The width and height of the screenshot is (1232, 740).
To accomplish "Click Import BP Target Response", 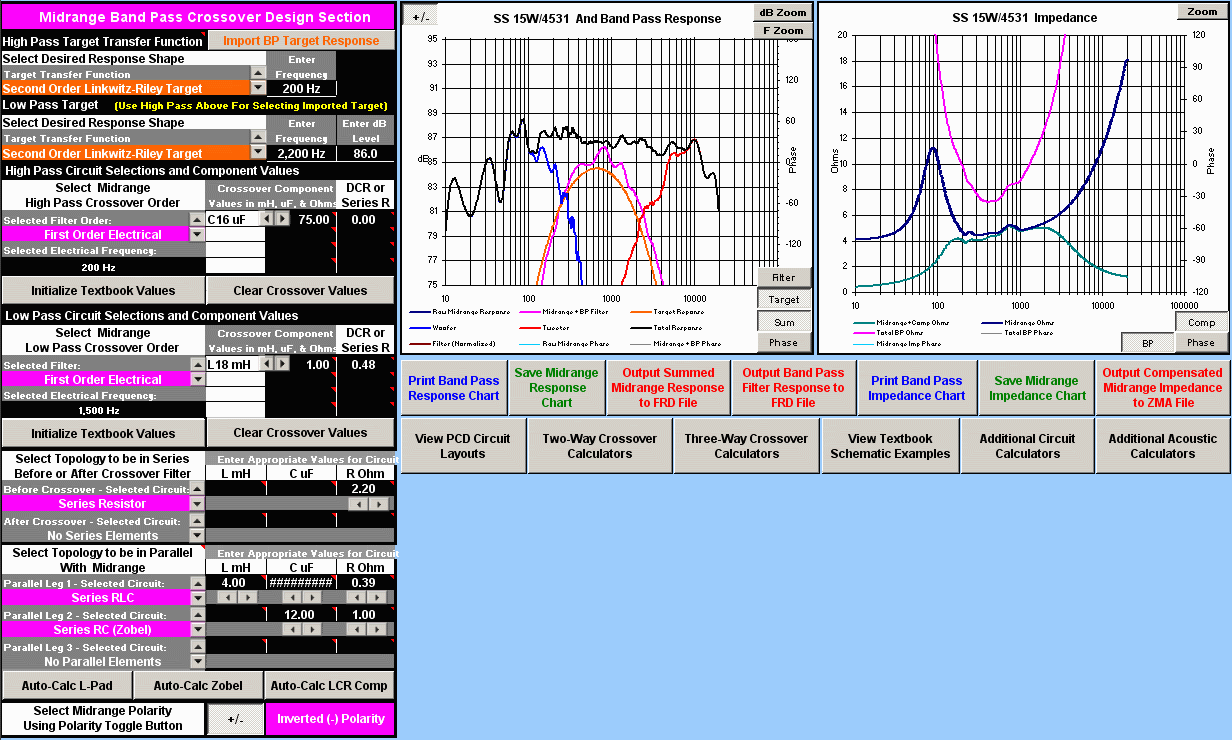I will coord(301,41).
